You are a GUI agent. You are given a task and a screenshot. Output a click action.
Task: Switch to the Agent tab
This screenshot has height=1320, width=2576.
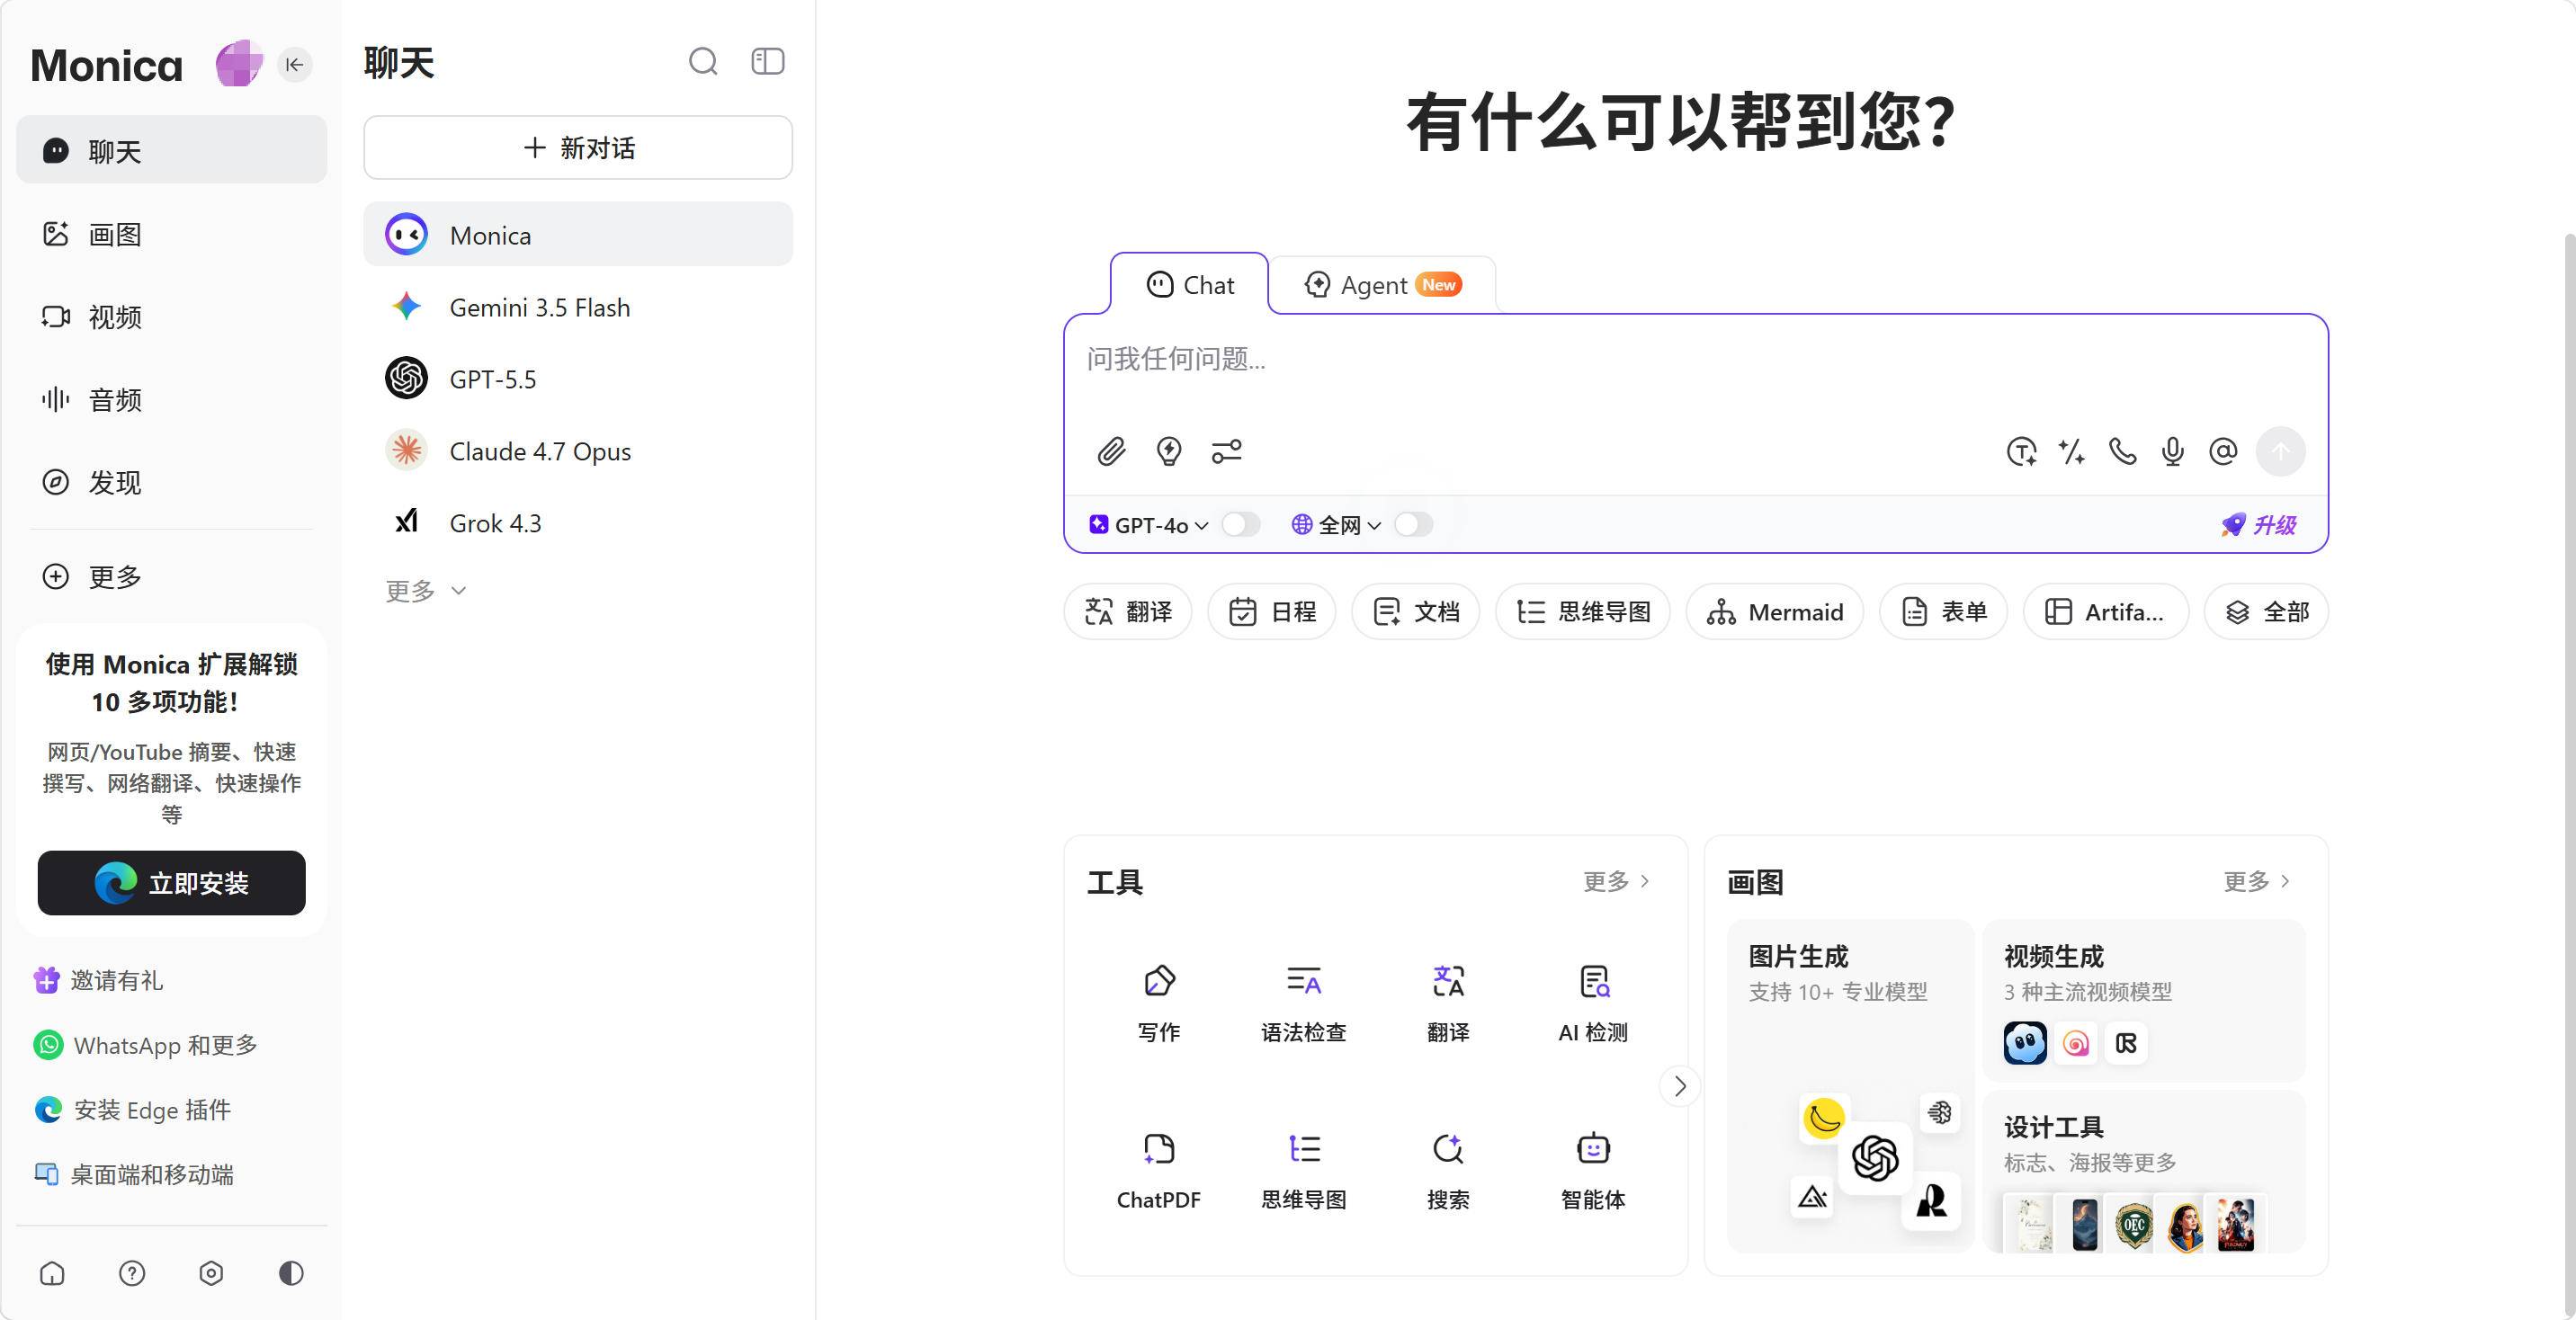pyautogui.click(x=1383, y=285)
